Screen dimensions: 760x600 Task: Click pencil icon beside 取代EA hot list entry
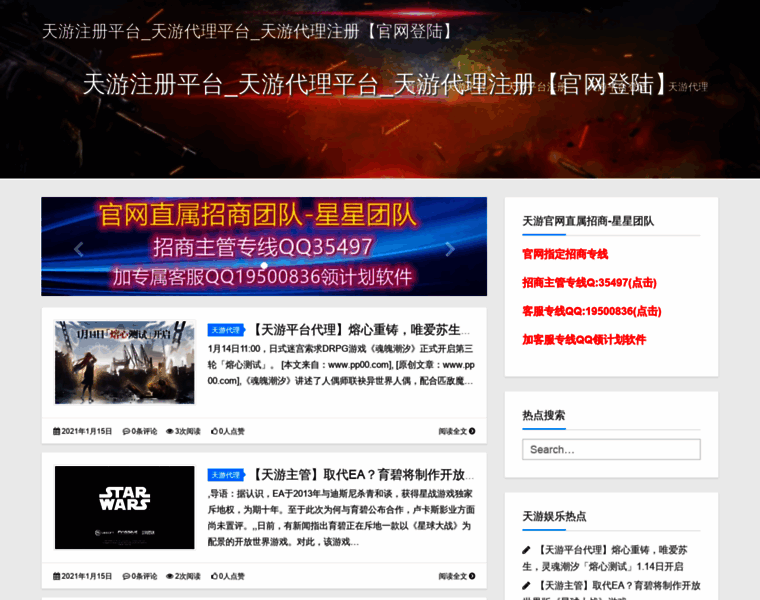pyautogui.click(x=526, y=585)
